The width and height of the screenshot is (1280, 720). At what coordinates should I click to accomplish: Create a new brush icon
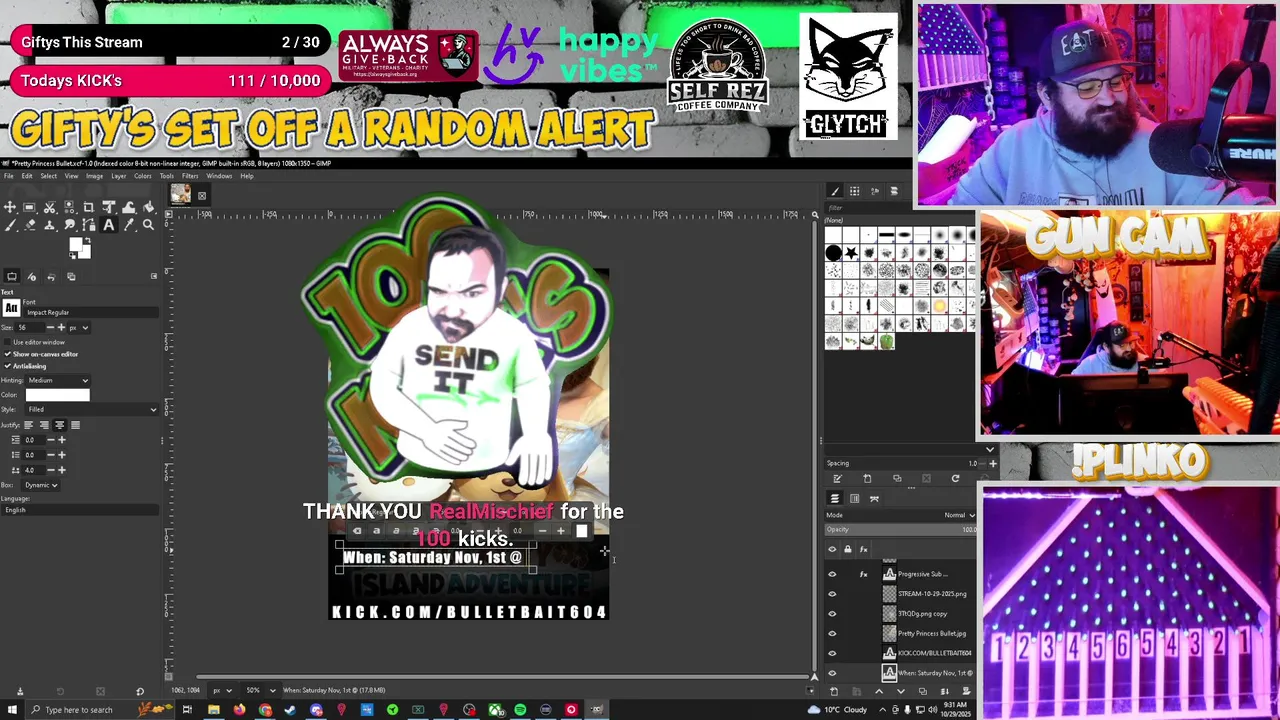867,478
